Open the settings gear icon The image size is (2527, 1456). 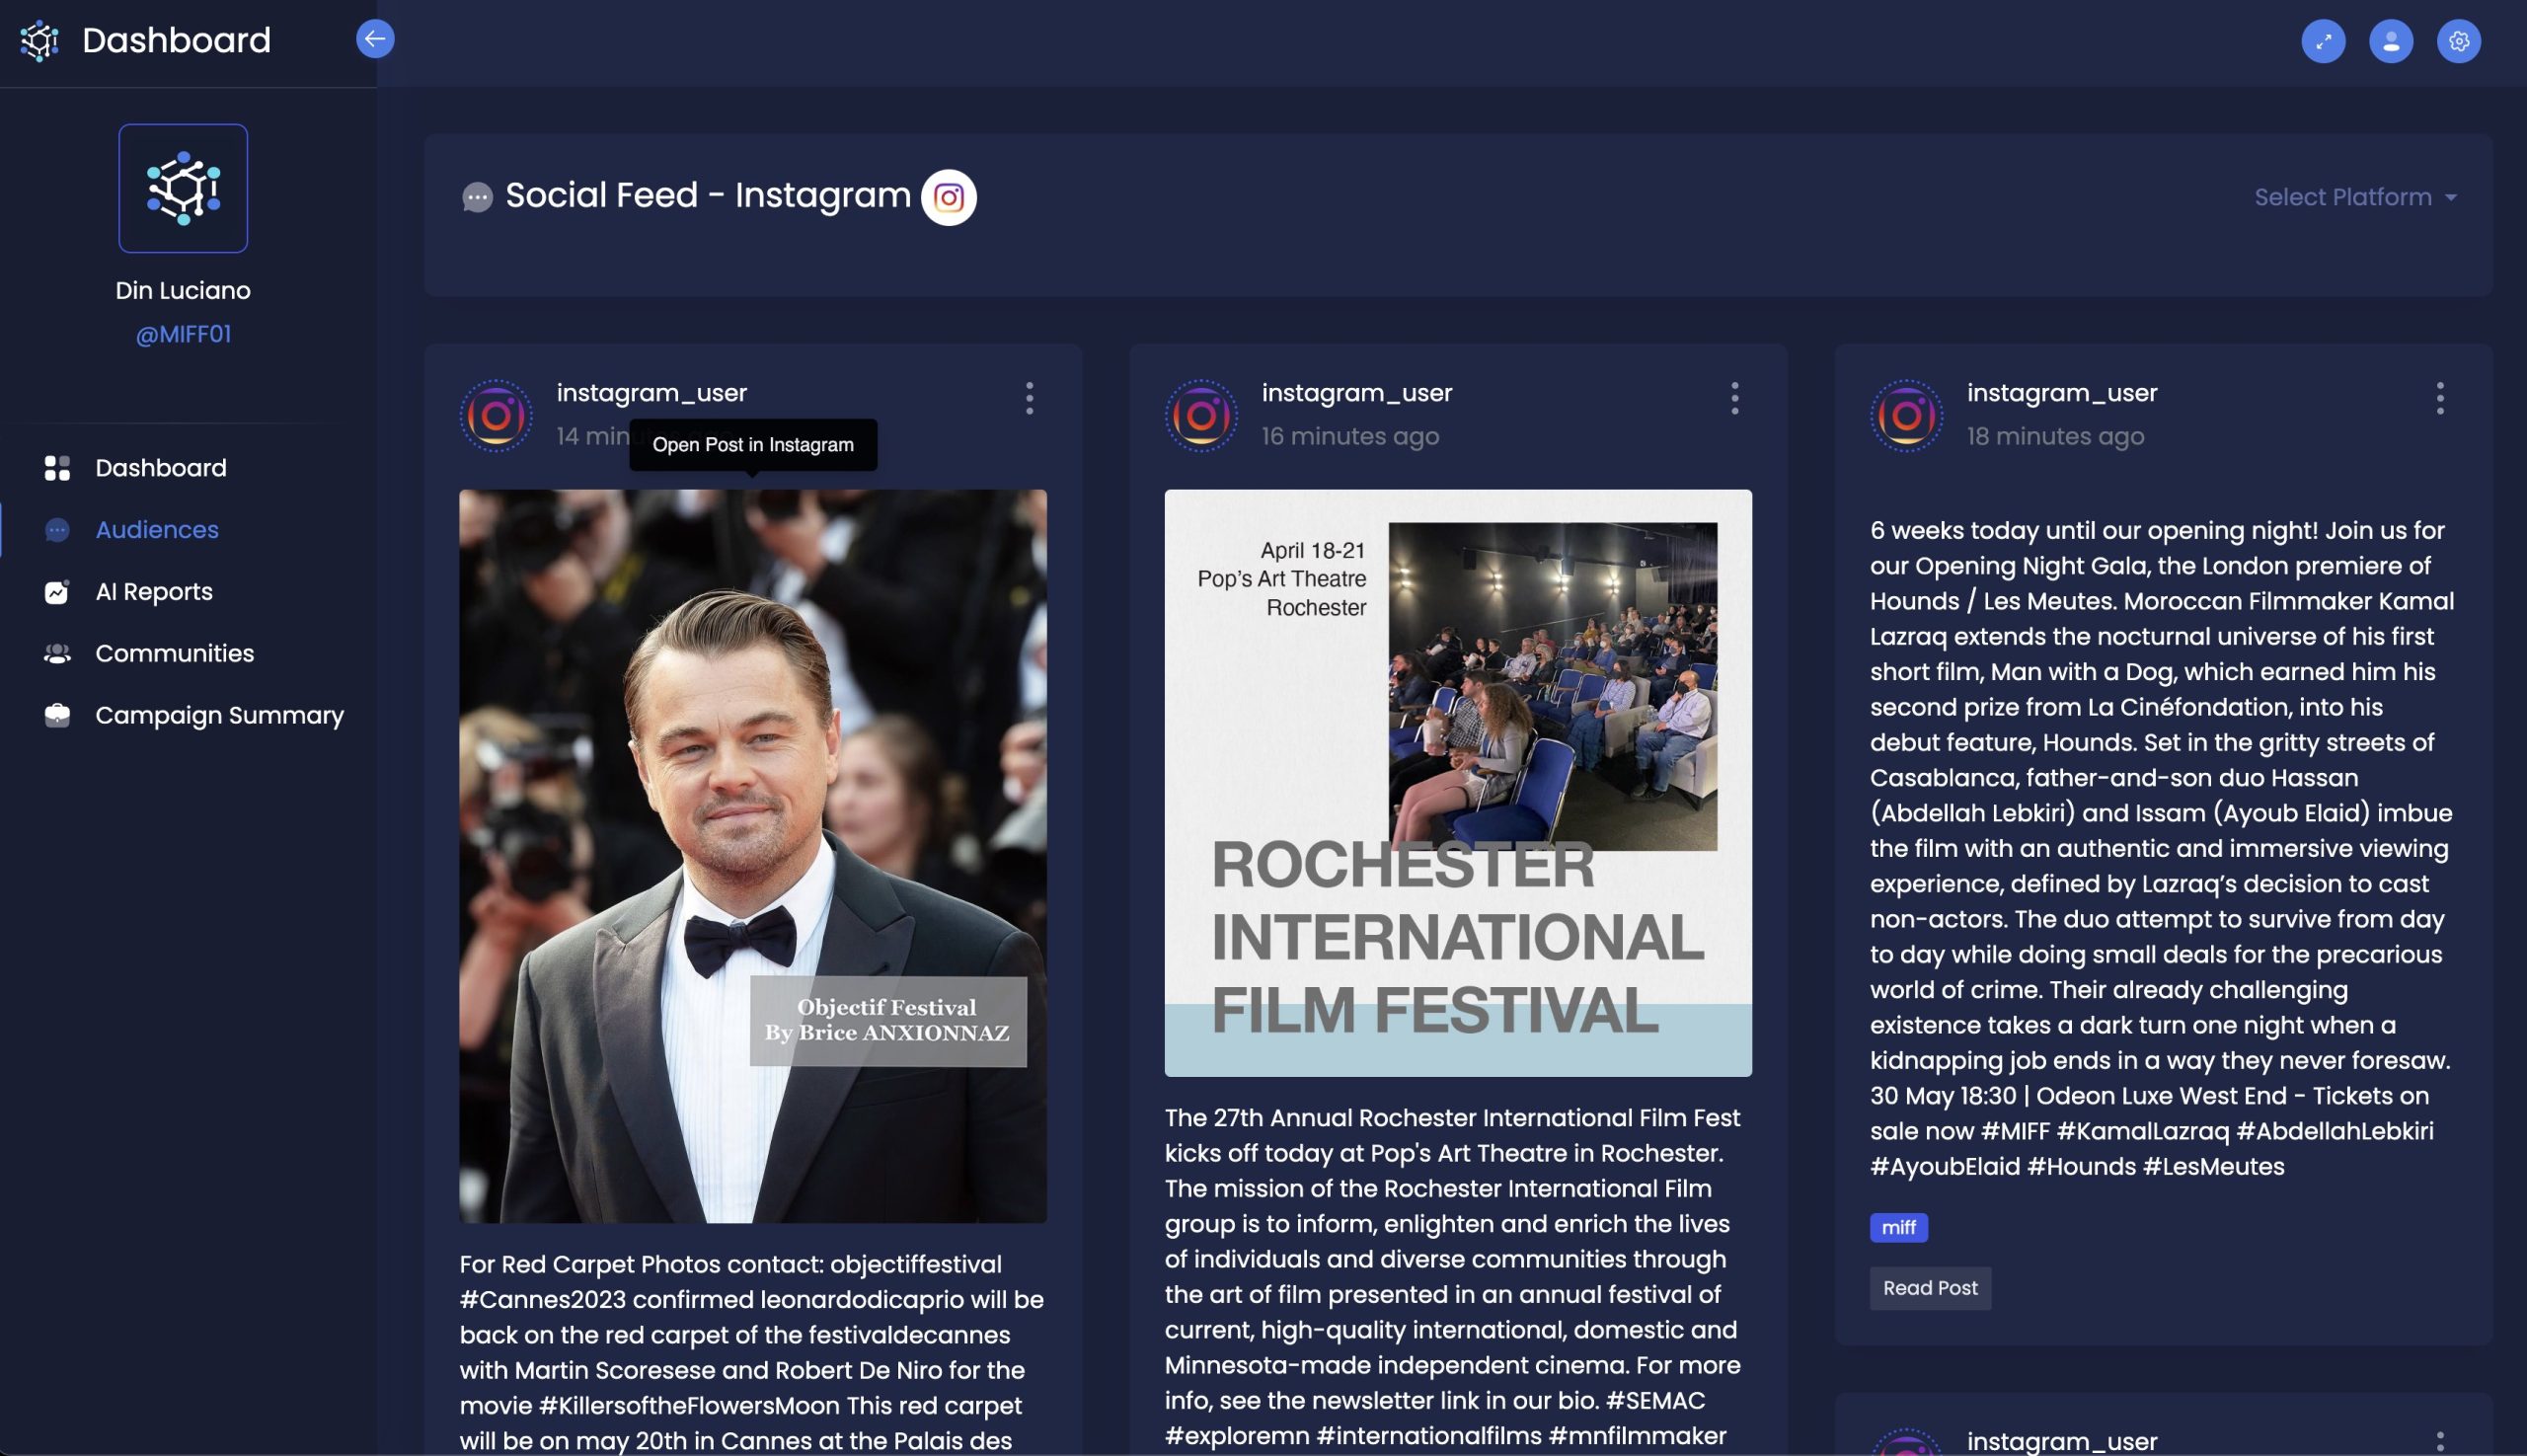2458,41
